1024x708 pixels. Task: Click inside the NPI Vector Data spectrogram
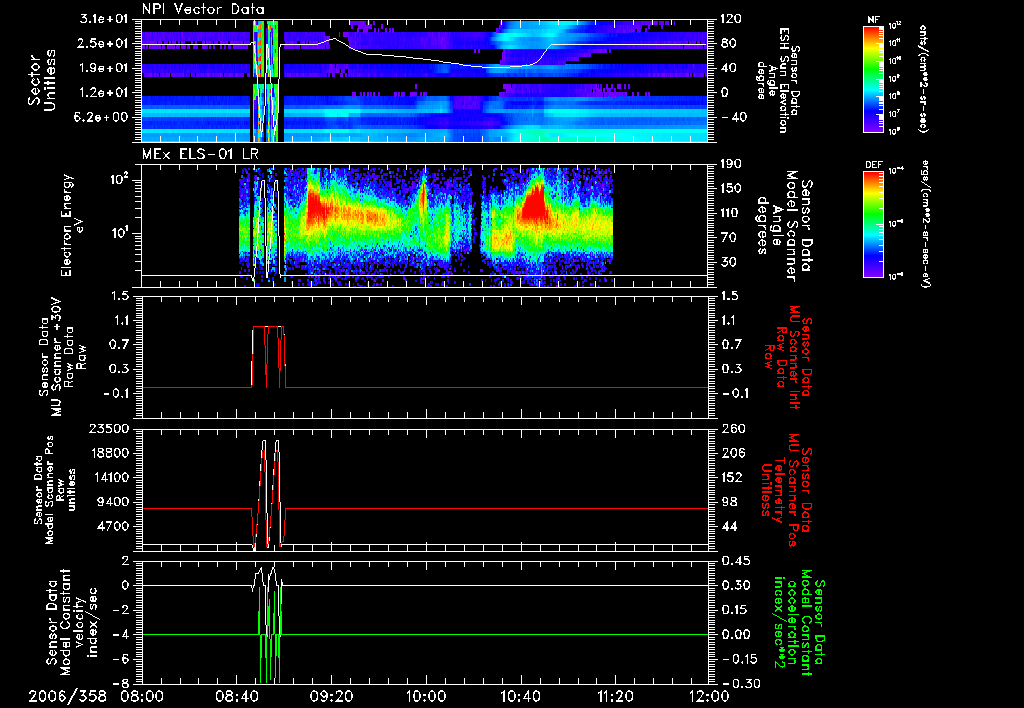424,80
